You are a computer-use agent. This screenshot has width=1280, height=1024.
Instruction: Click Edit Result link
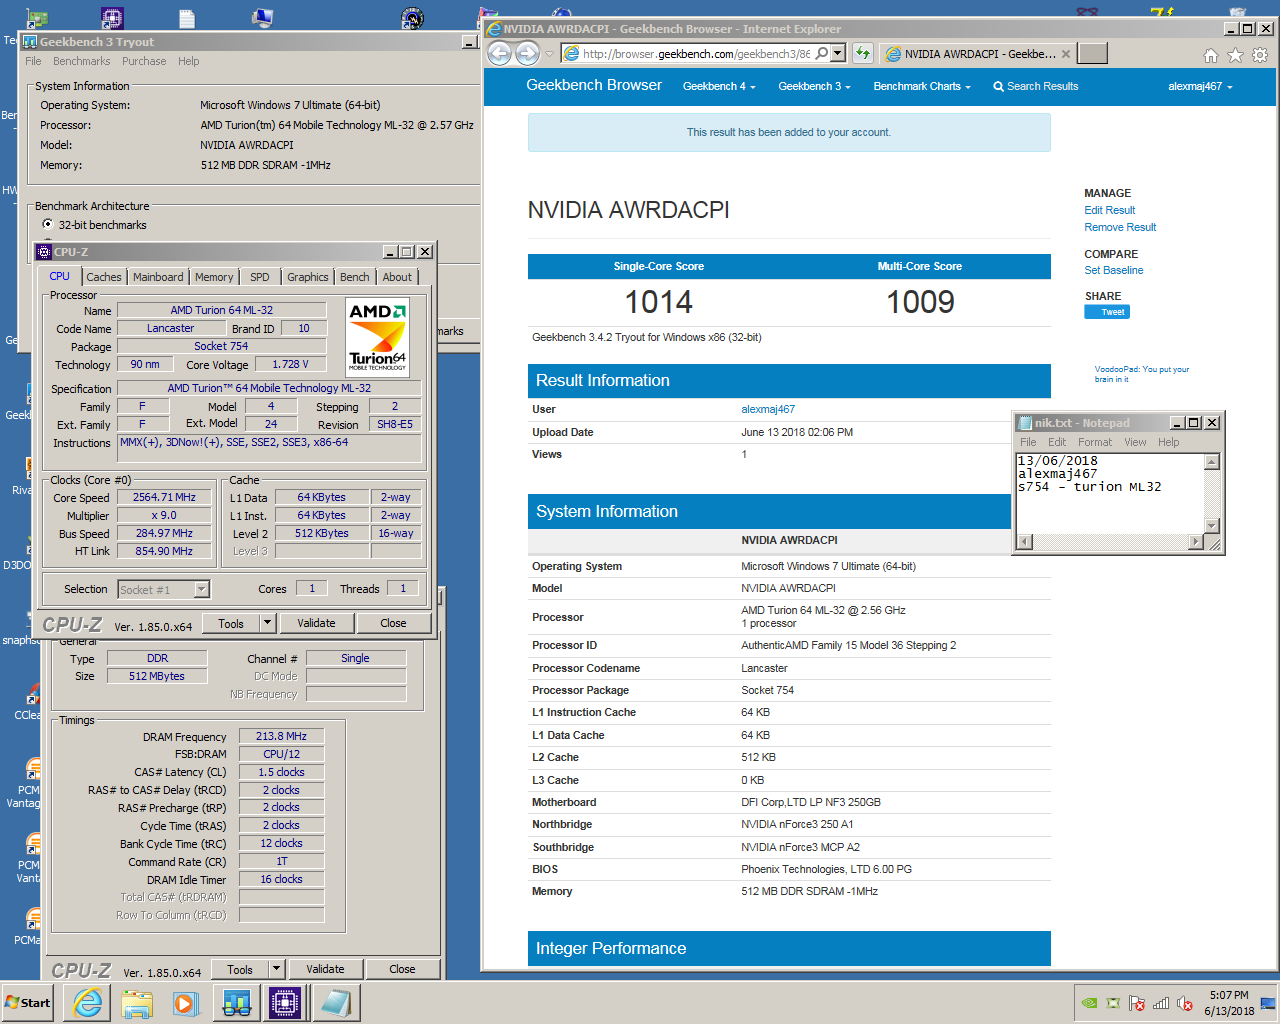[1110, 210]
